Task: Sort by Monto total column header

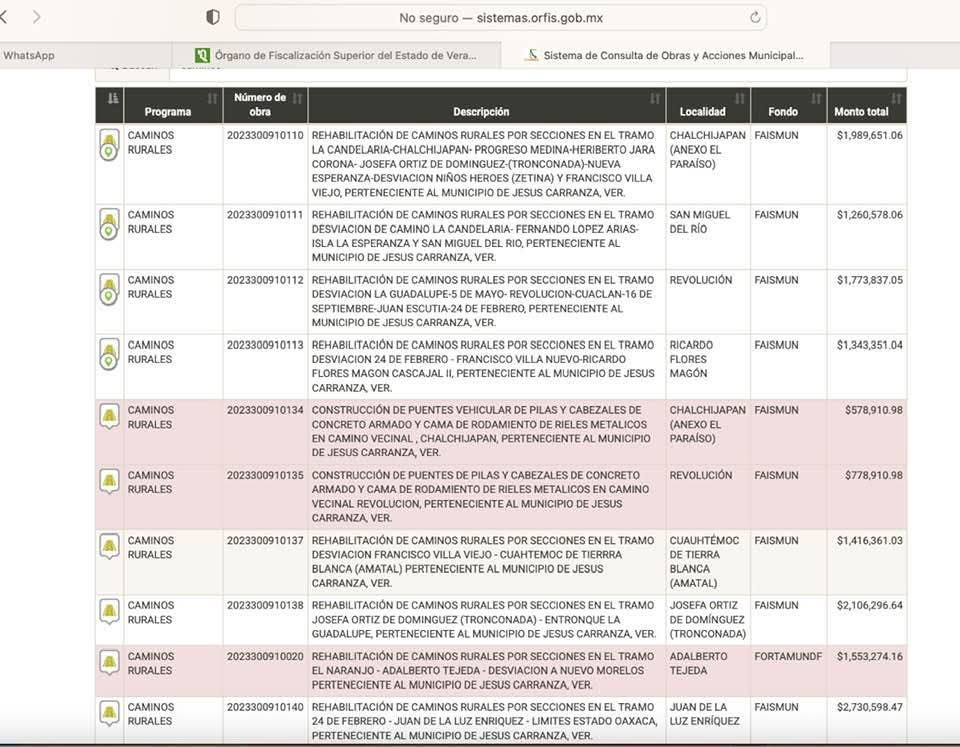Action: tap(861, 111)
